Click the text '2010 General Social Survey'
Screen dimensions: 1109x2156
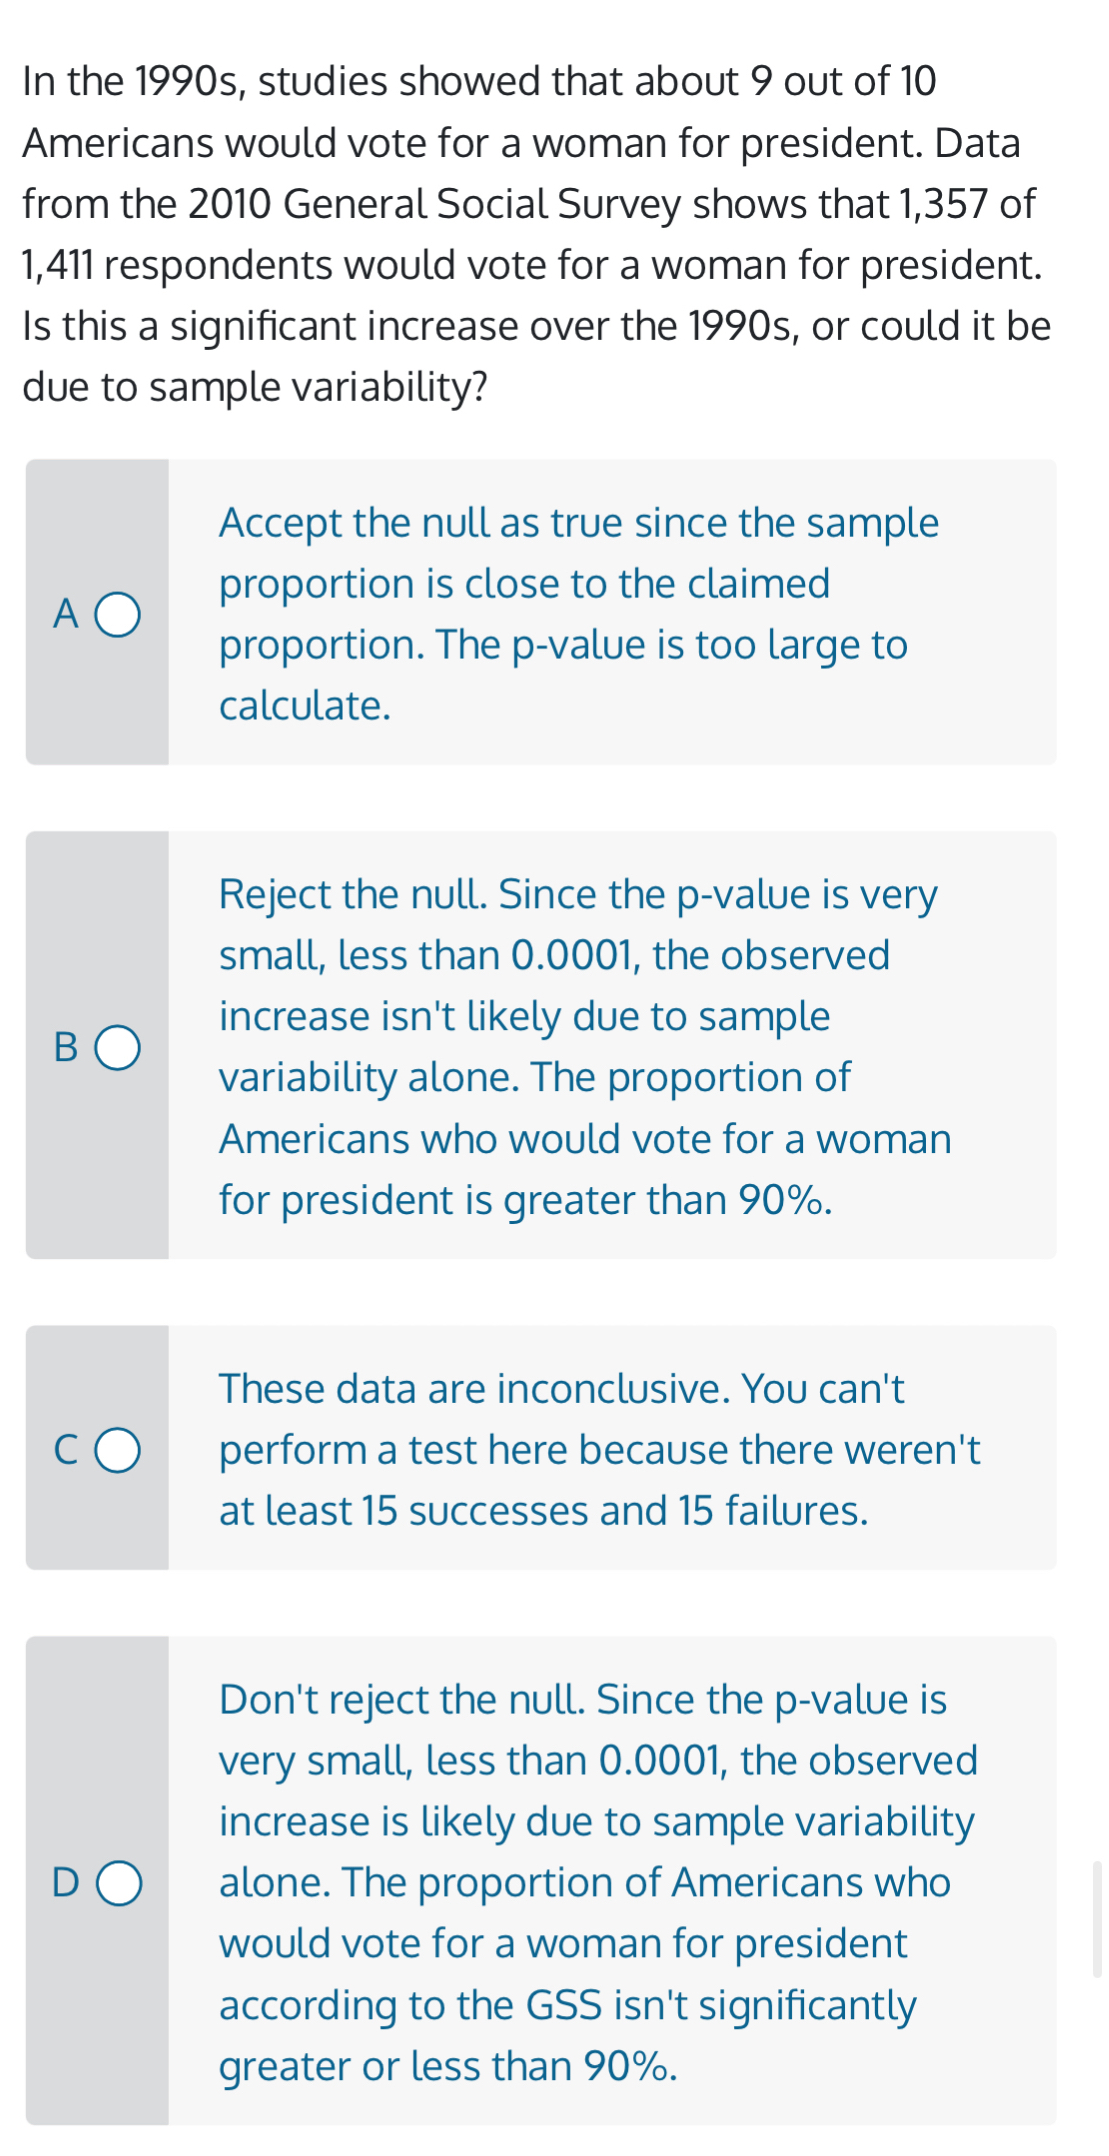436,203
